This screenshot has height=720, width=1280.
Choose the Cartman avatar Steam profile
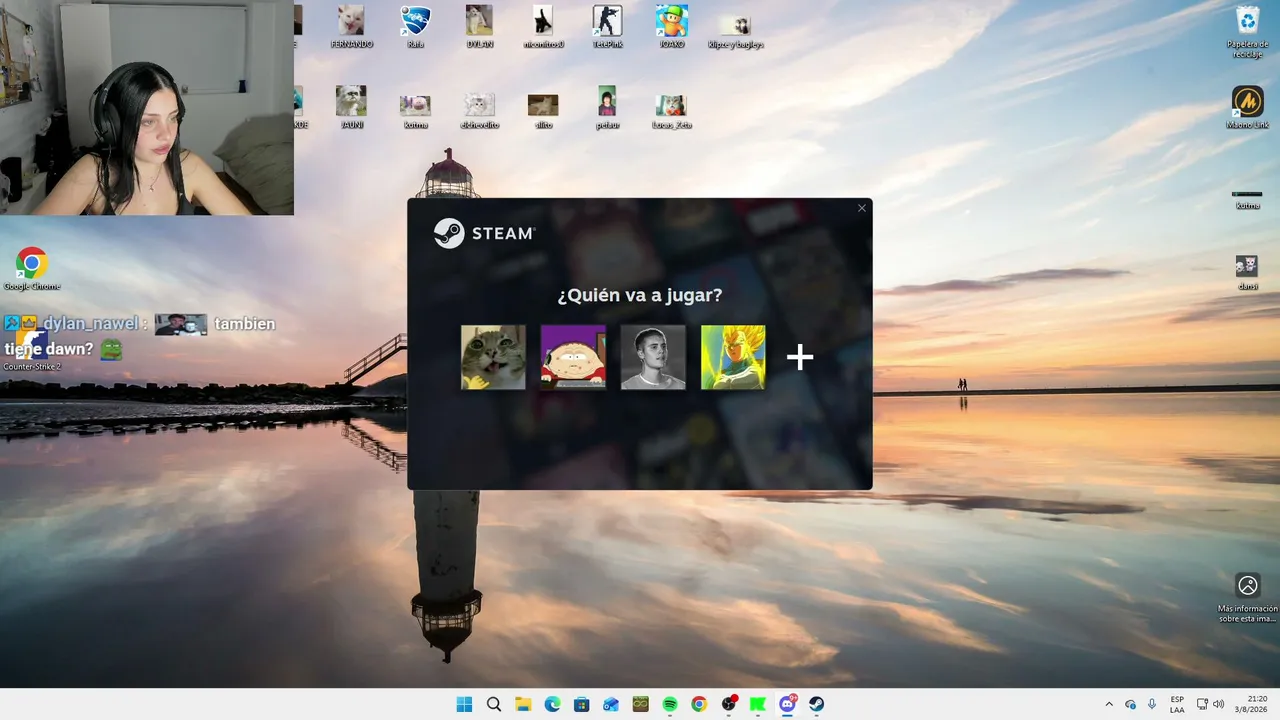coord(573,357)
